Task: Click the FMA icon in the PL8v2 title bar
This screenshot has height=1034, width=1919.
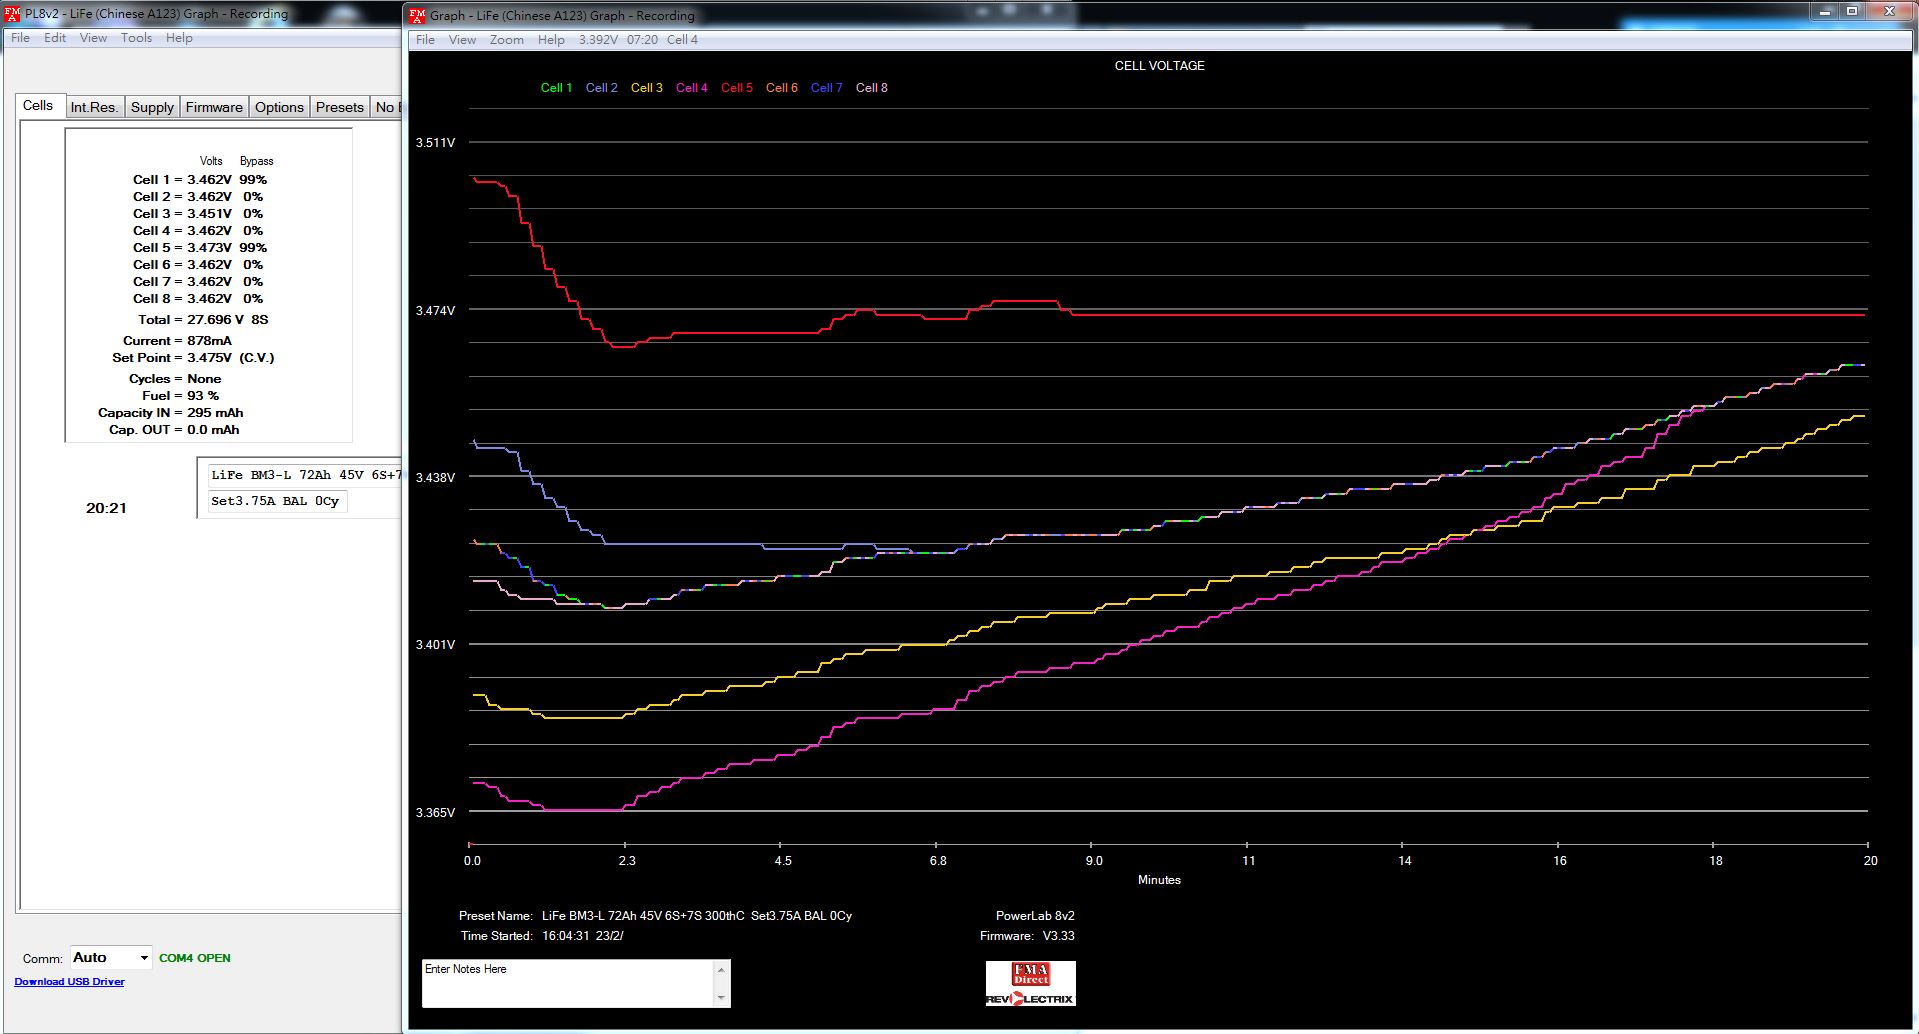Action: click(x=12, y=14)
